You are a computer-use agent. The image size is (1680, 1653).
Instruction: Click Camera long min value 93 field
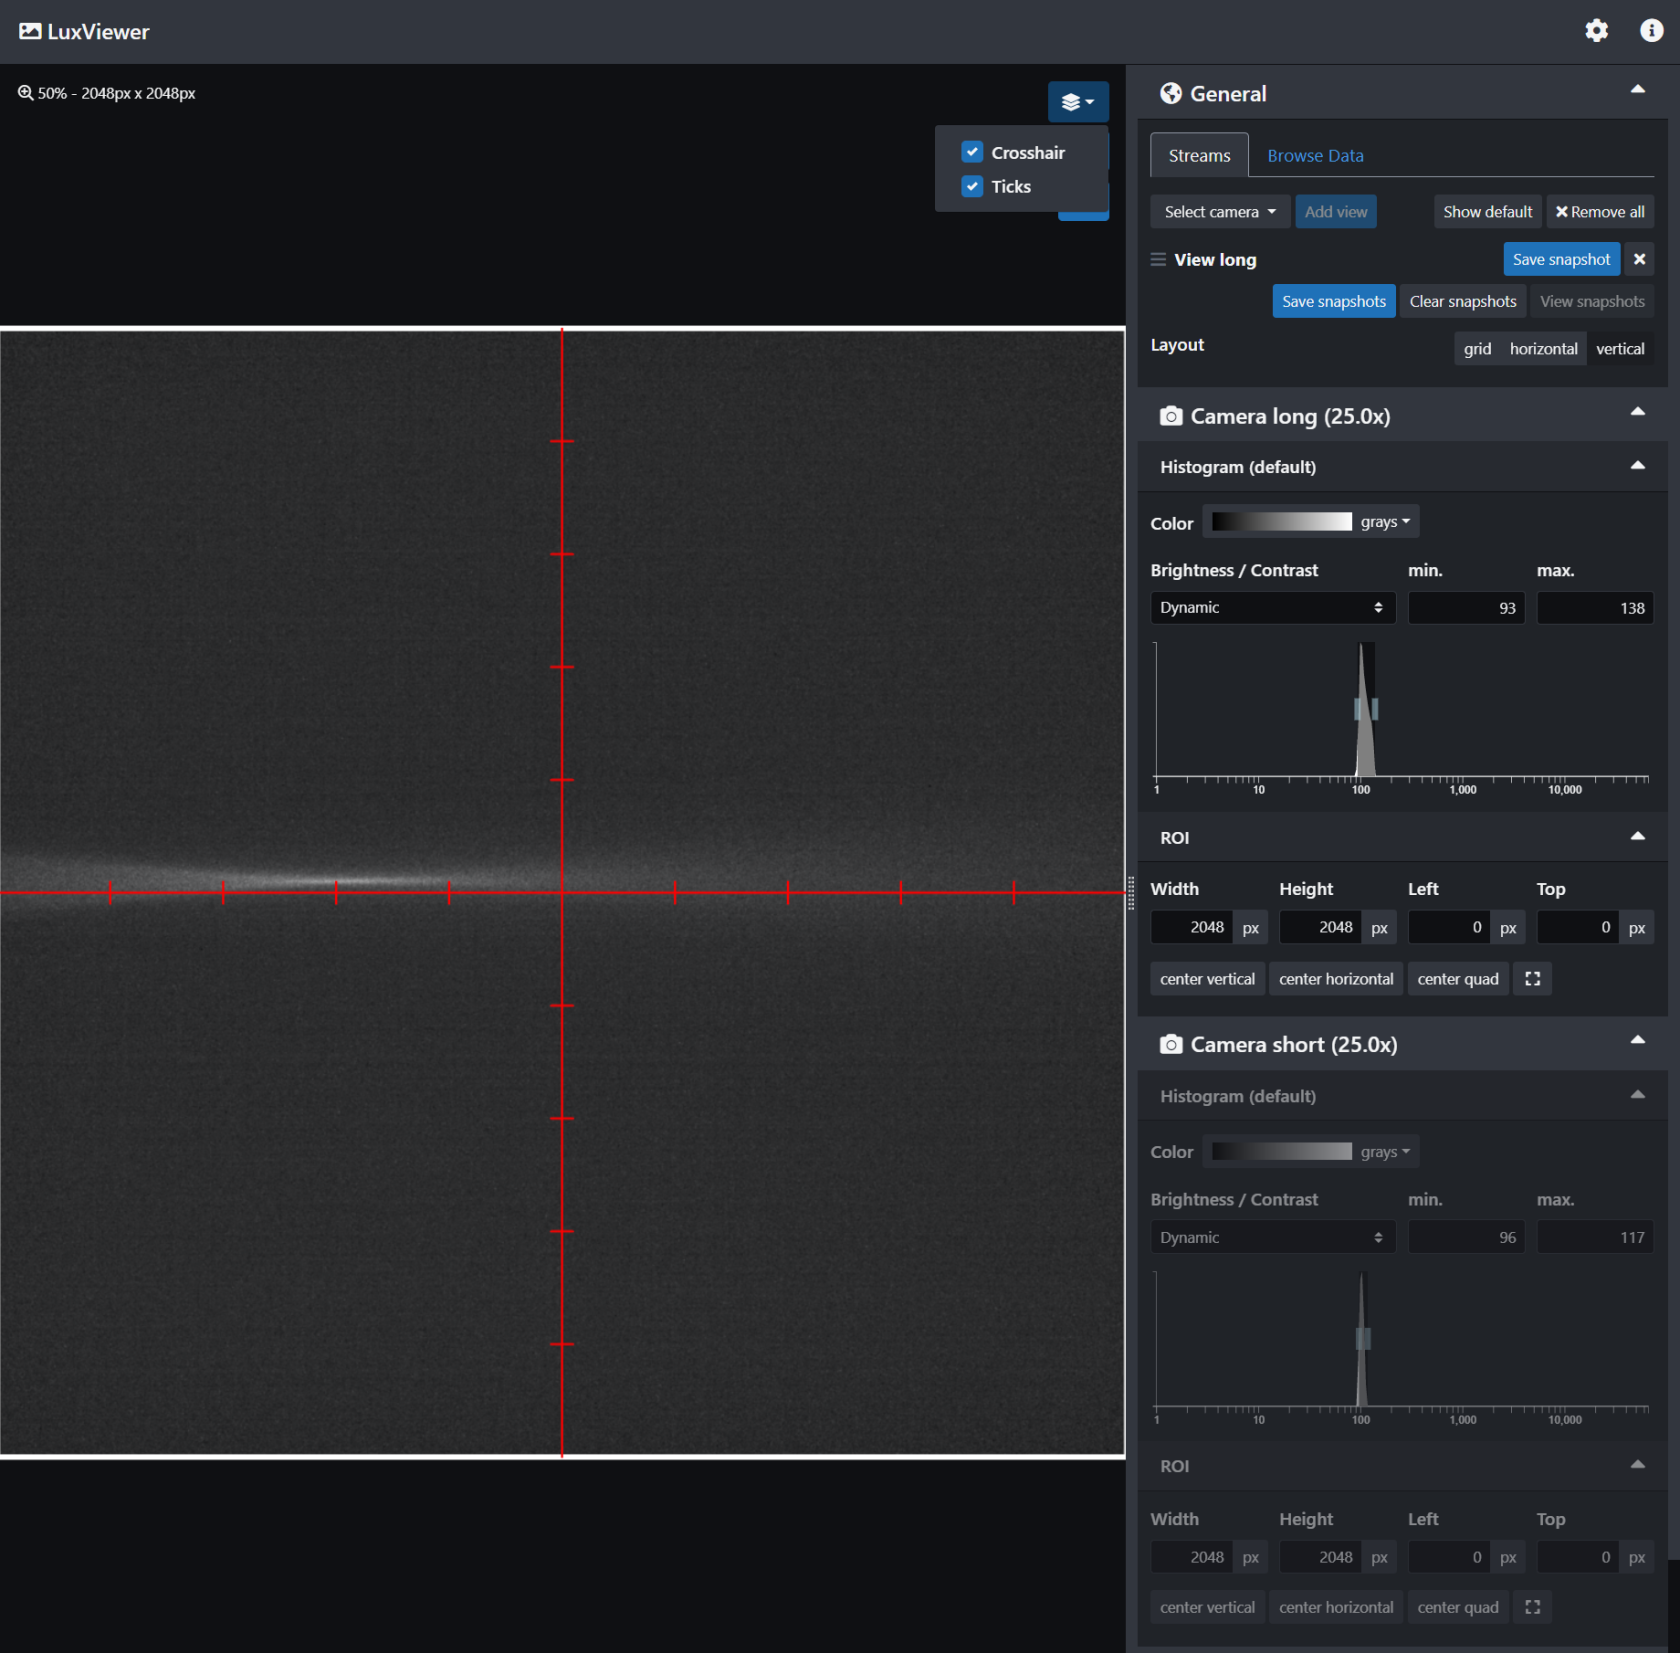point(1466,608)
